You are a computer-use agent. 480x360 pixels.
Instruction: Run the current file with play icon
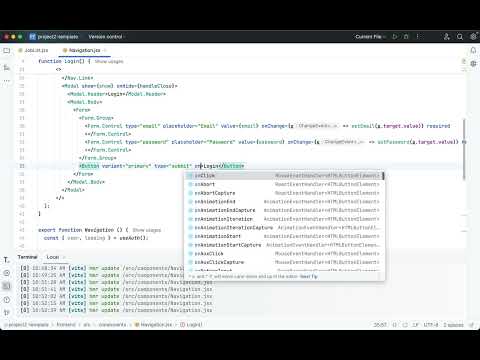coord(395,37)
